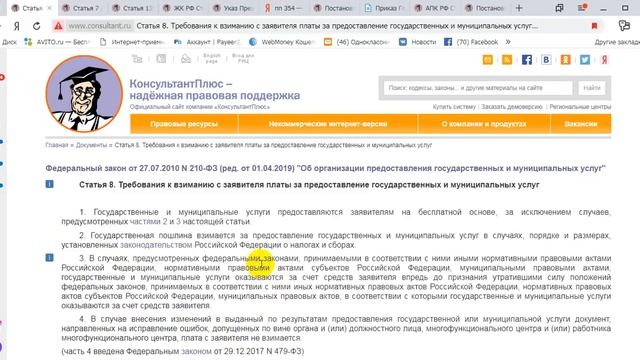
Task: Open the Федеральный закон N 210-ФЗ title link
Action: point(325,168)
